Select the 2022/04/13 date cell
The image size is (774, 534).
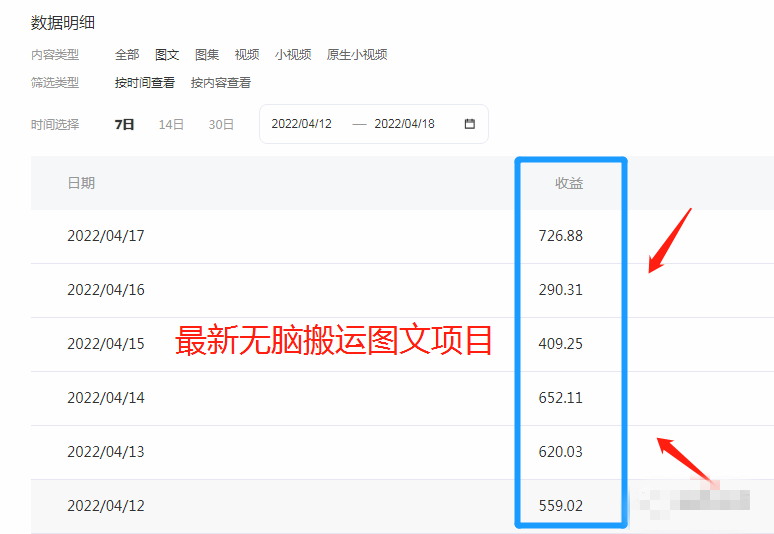pos(106,452)
